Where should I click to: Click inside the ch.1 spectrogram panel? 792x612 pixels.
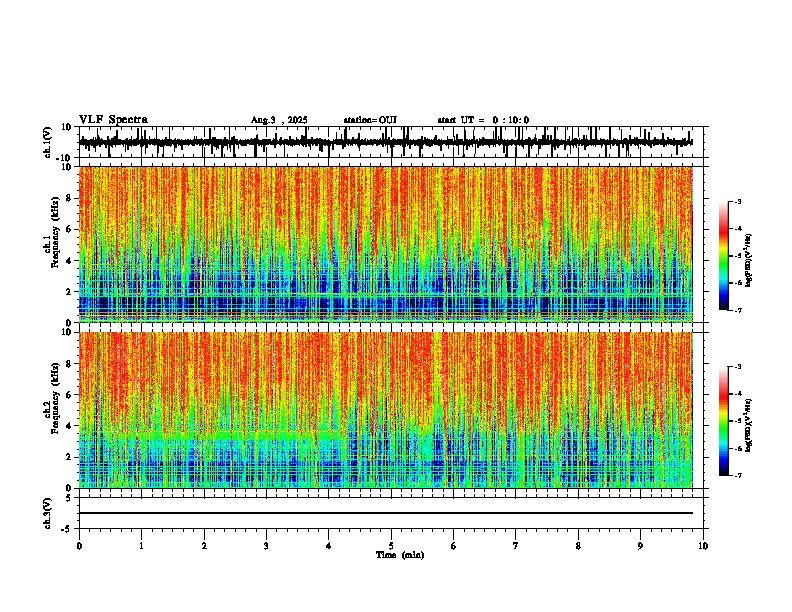[385, 244]
